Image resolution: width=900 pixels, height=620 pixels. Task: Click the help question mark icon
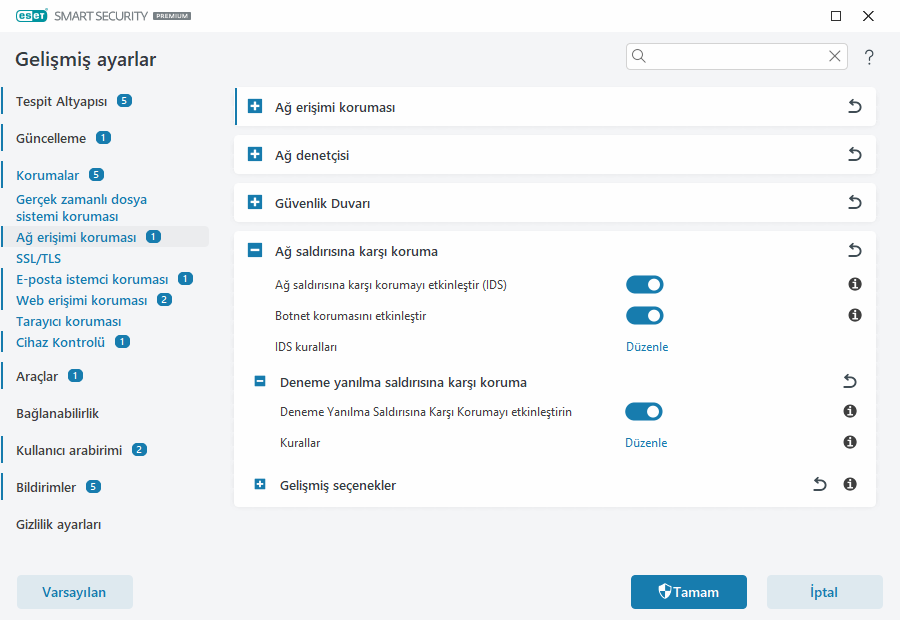pos(869,57)
